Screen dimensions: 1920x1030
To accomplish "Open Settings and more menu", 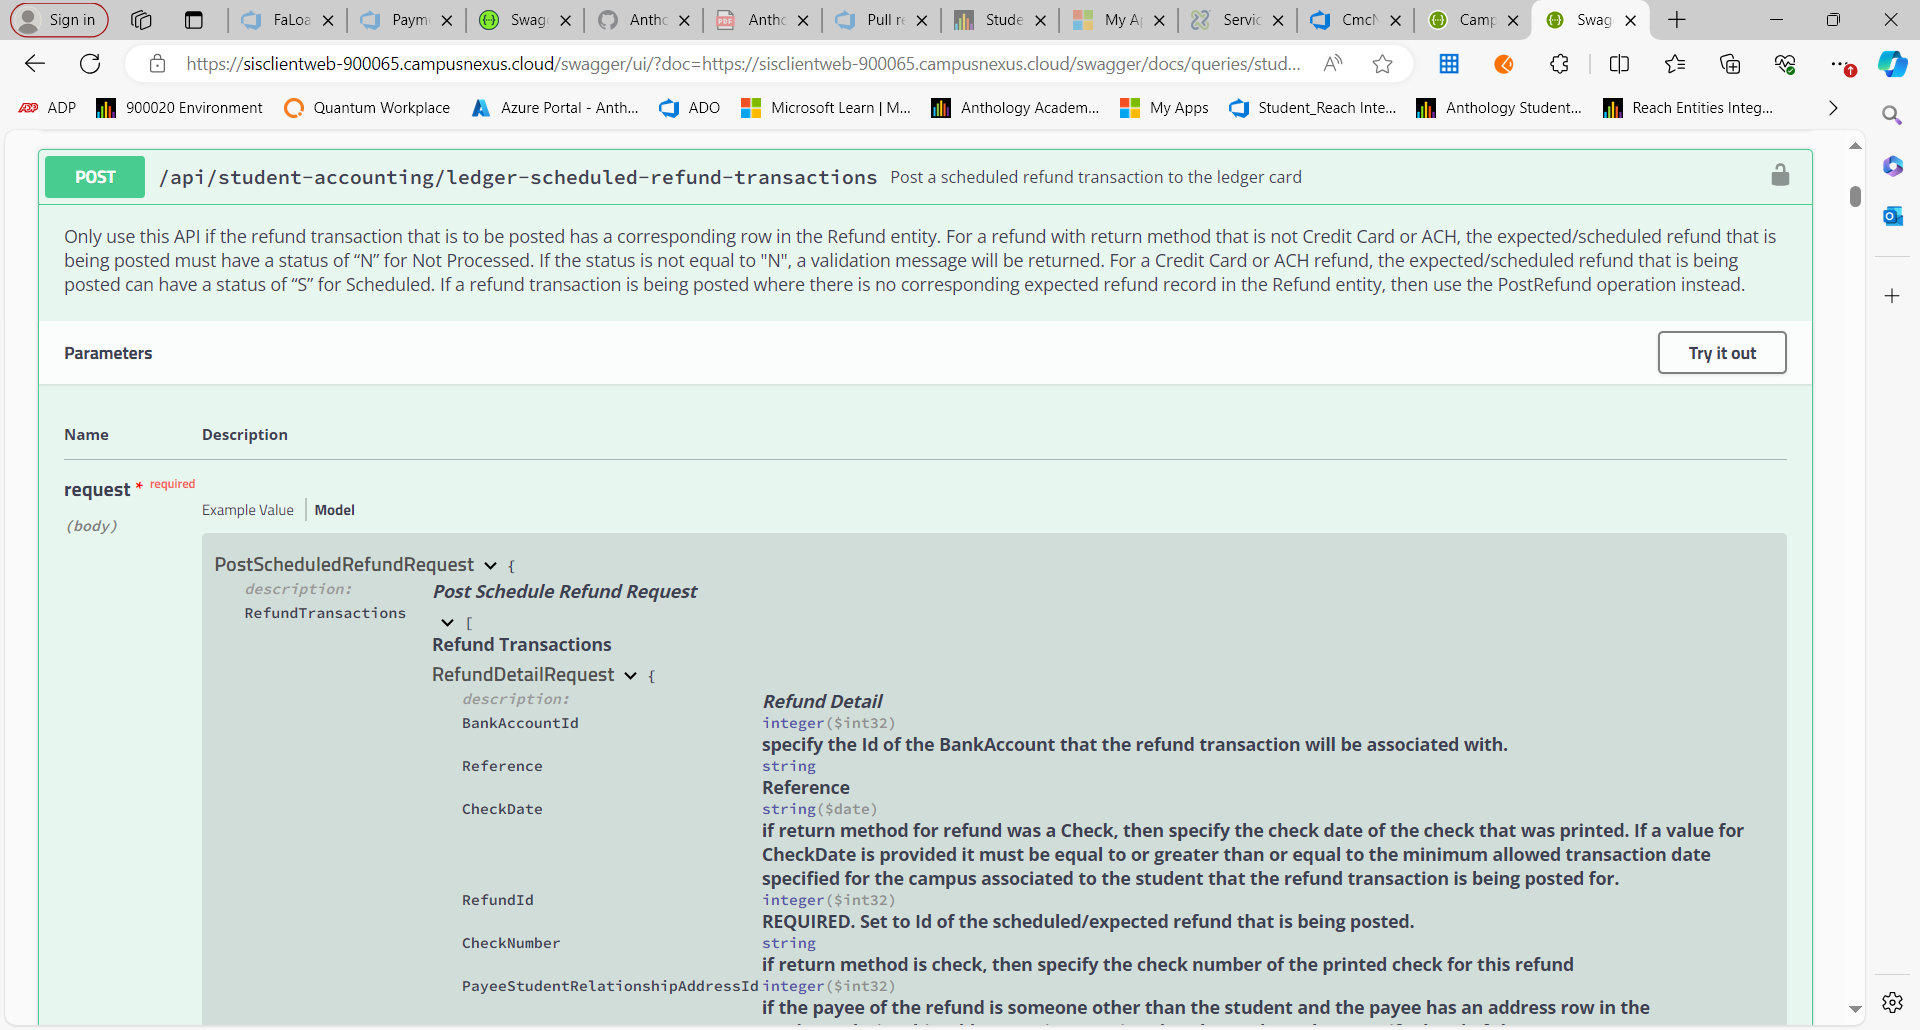I will point(1841,64).
